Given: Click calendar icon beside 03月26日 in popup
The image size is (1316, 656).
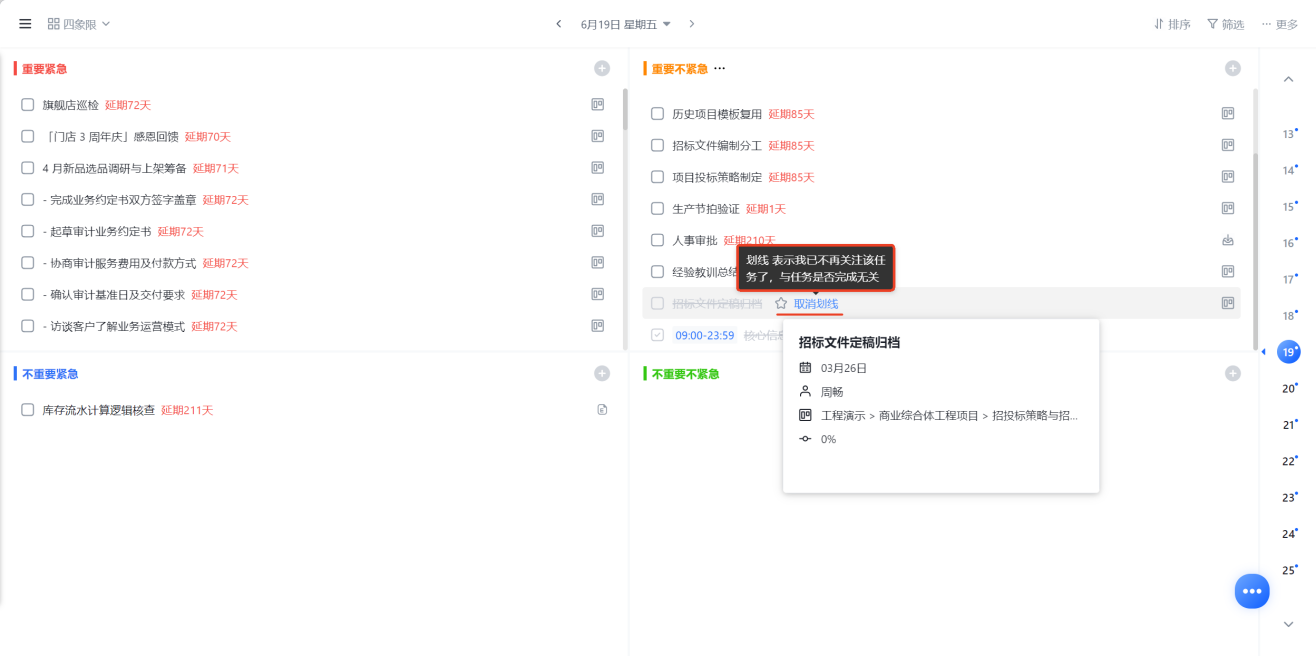Looking at the screenshot, I should pos(805,368).
